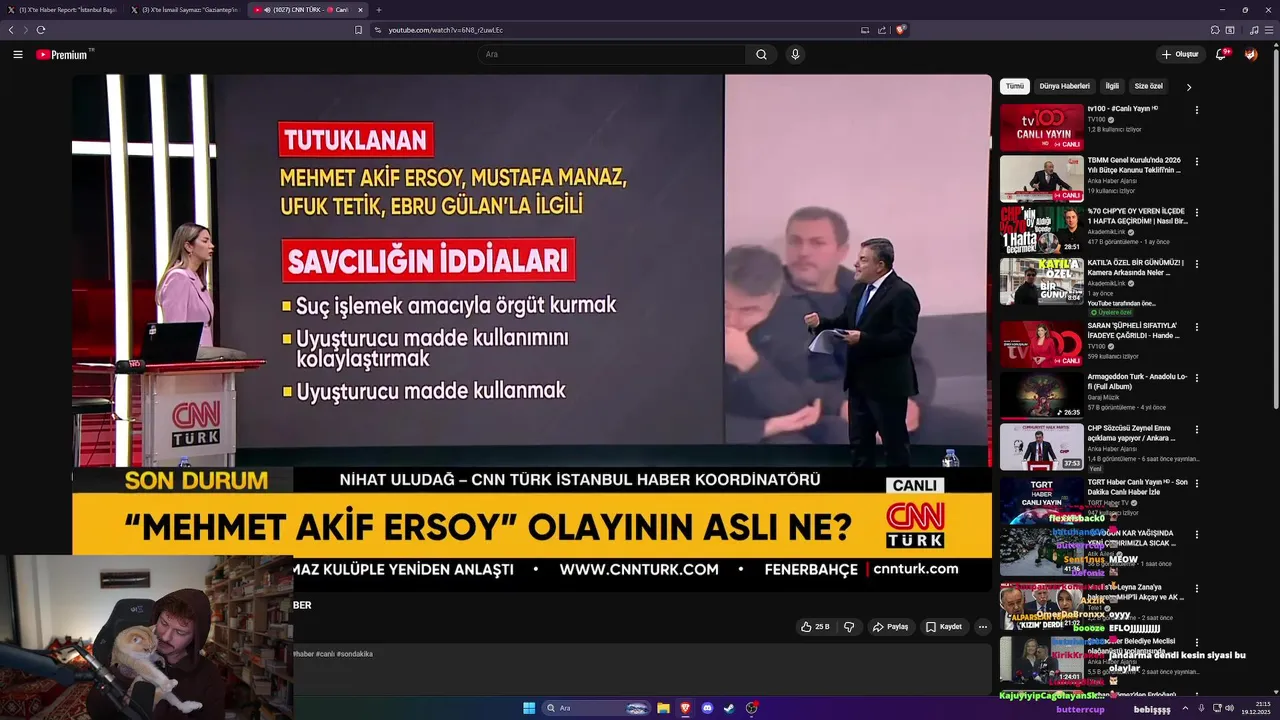Open the YouTube account avatar menu
This screenshot has width=1280, height=720.
click(1251, 54)
